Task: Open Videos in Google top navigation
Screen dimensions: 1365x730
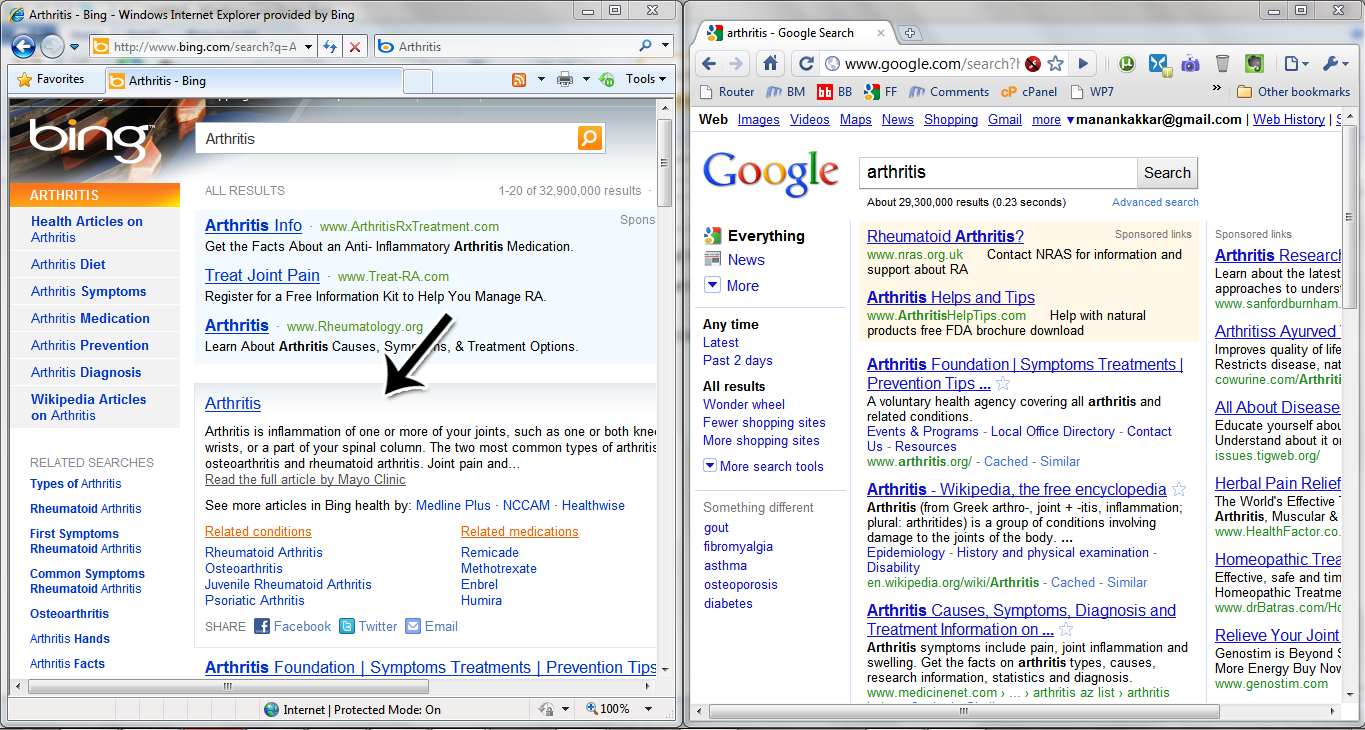Action: click(809, 119)
